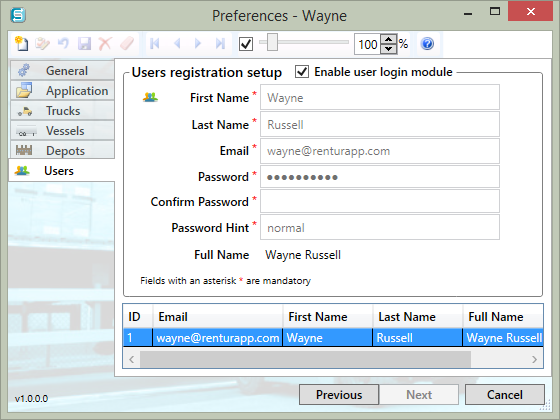Click the Cancel button
The height and width of the screenshot is (420, 560).
[x=505, y=395]
